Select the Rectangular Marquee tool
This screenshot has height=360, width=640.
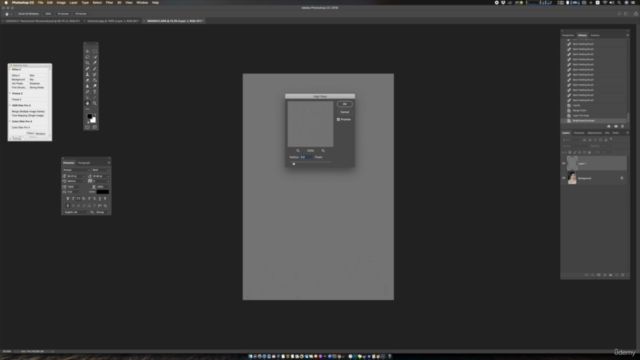tap(95, 51)
